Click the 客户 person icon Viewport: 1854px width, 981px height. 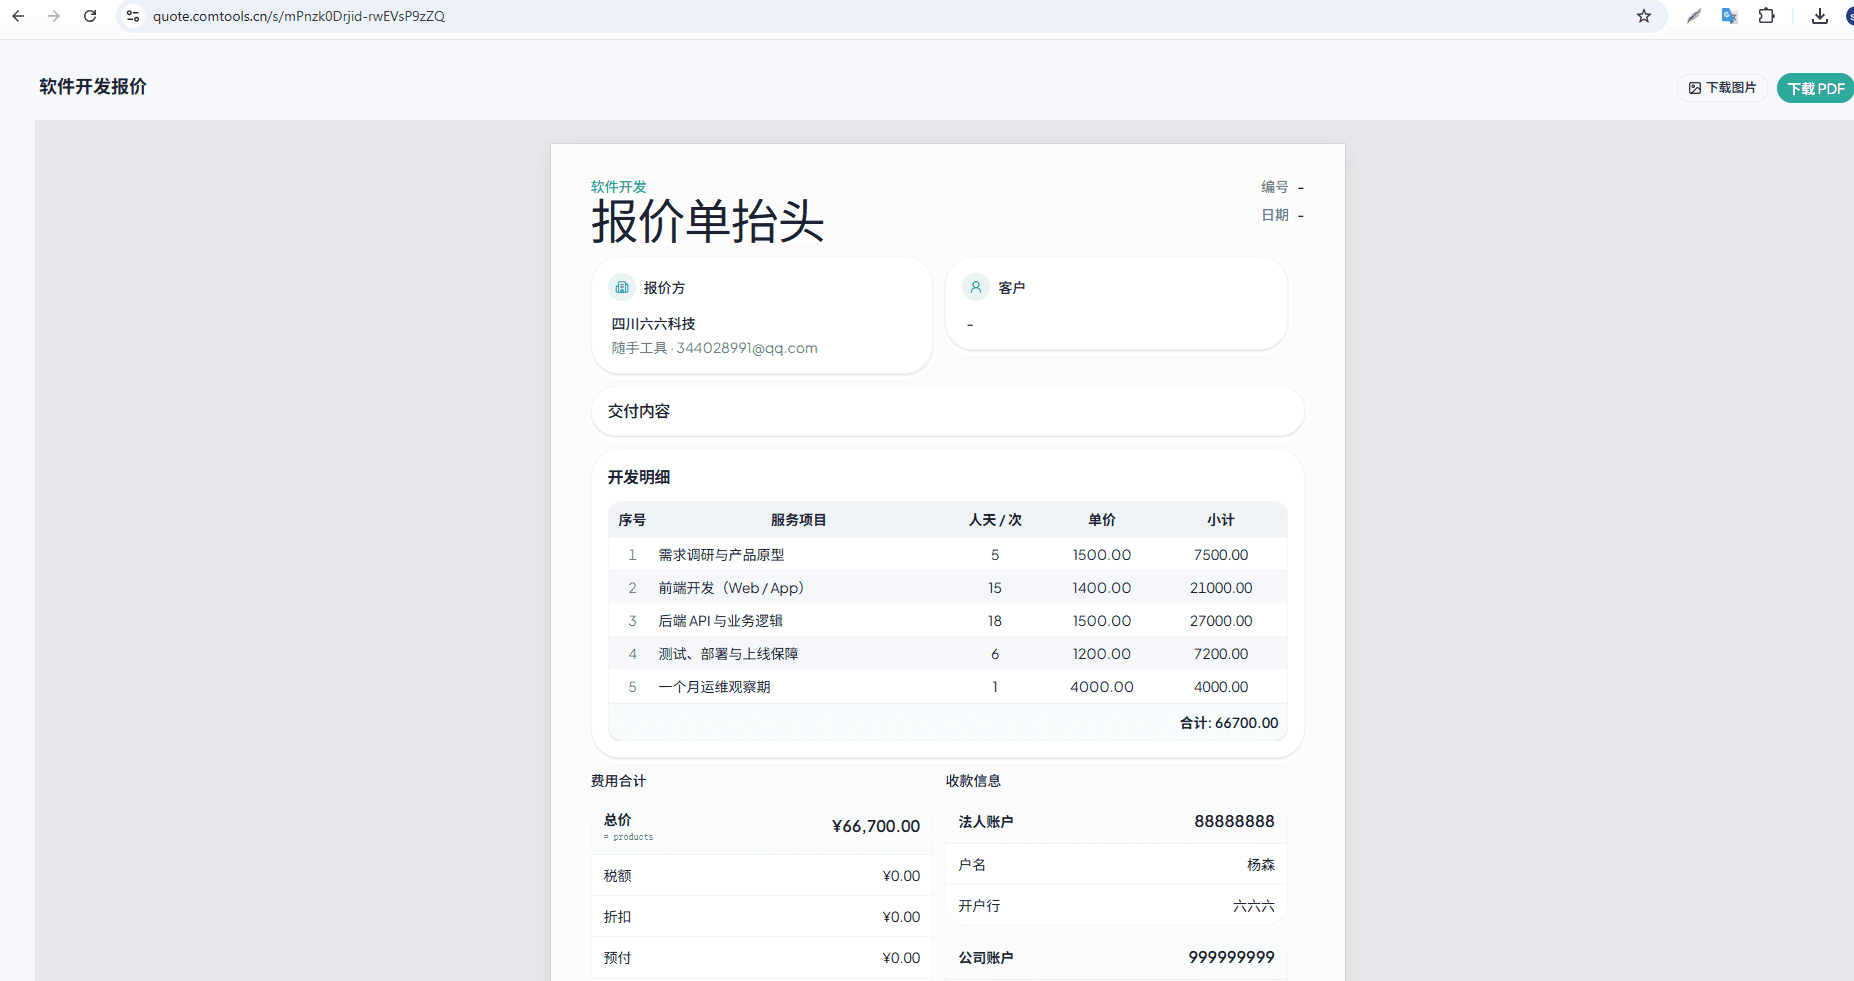pos(976,287)
